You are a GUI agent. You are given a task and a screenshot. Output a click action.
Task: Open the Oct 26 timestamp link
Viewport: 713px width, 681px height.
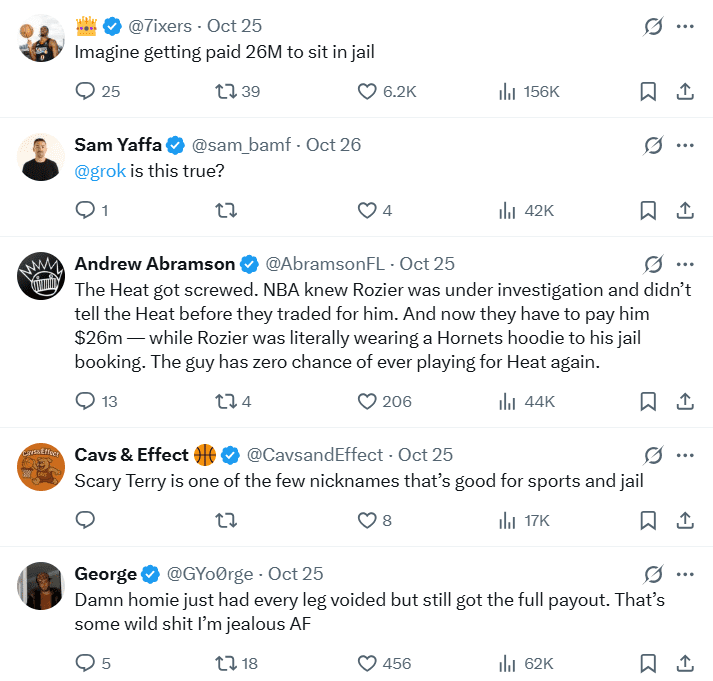tap(333, 145)
